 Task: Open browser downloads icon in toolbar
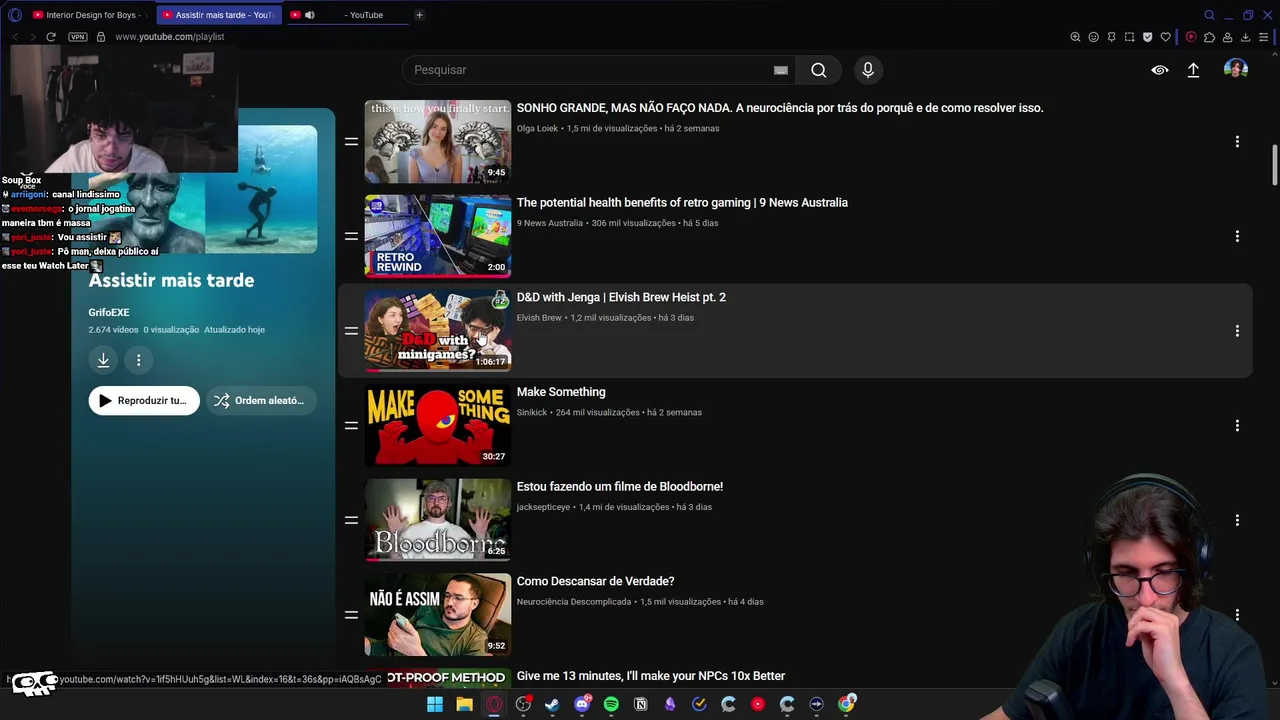[1245, 37]
